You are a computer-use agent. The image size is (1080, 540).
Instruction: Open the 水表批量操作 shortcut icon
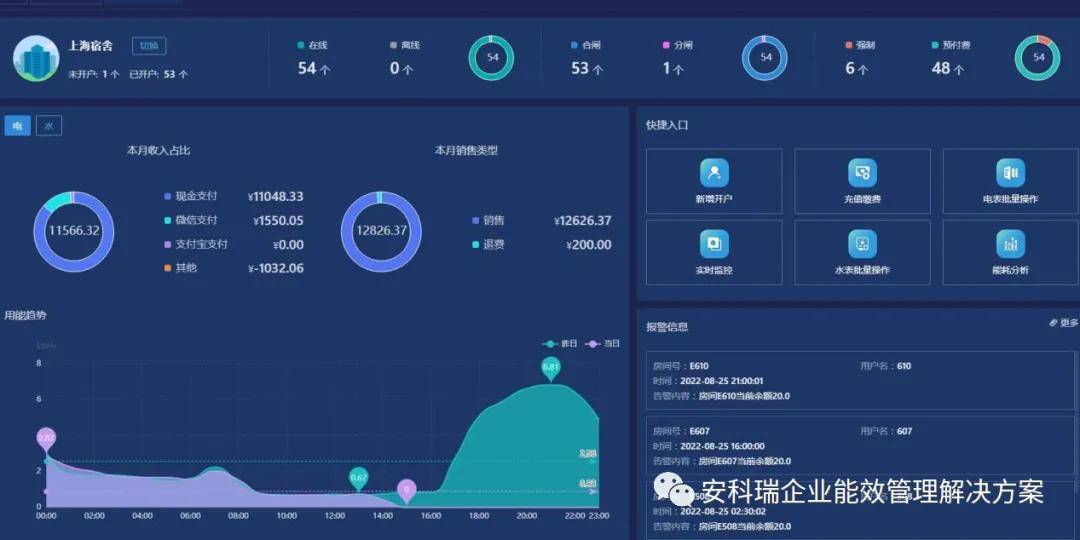point(862,244)
